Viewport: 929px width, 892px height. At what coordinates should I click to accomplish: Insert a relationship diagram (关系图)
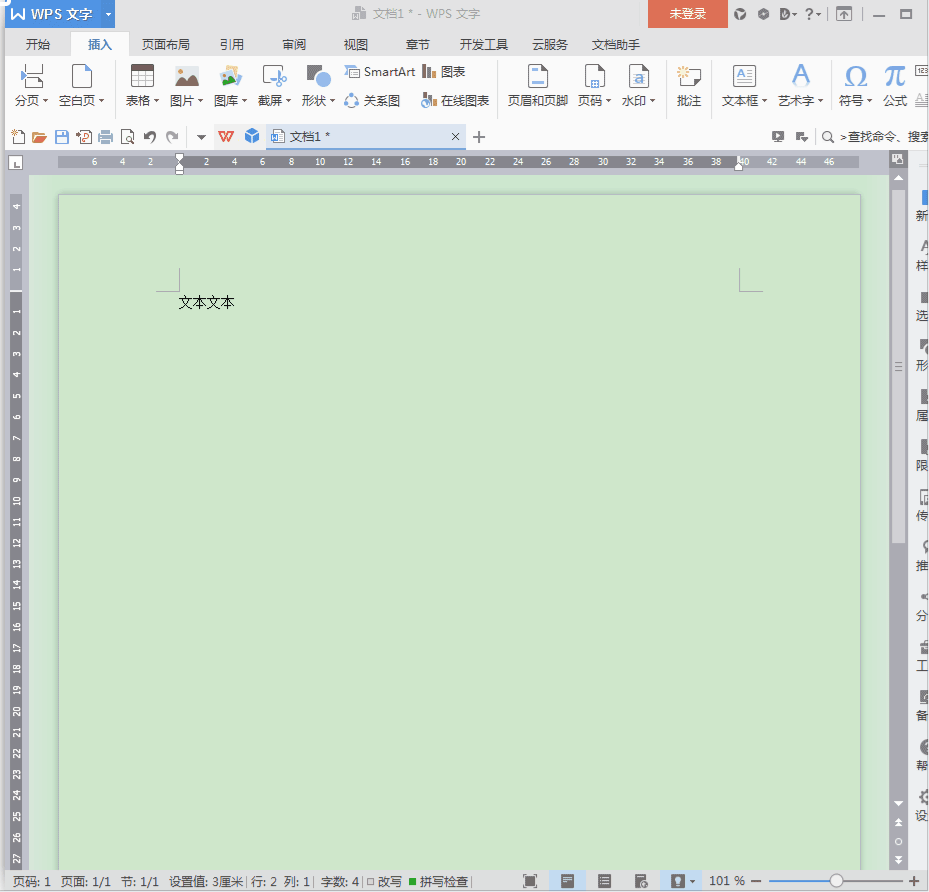click(x=372, y=101)
